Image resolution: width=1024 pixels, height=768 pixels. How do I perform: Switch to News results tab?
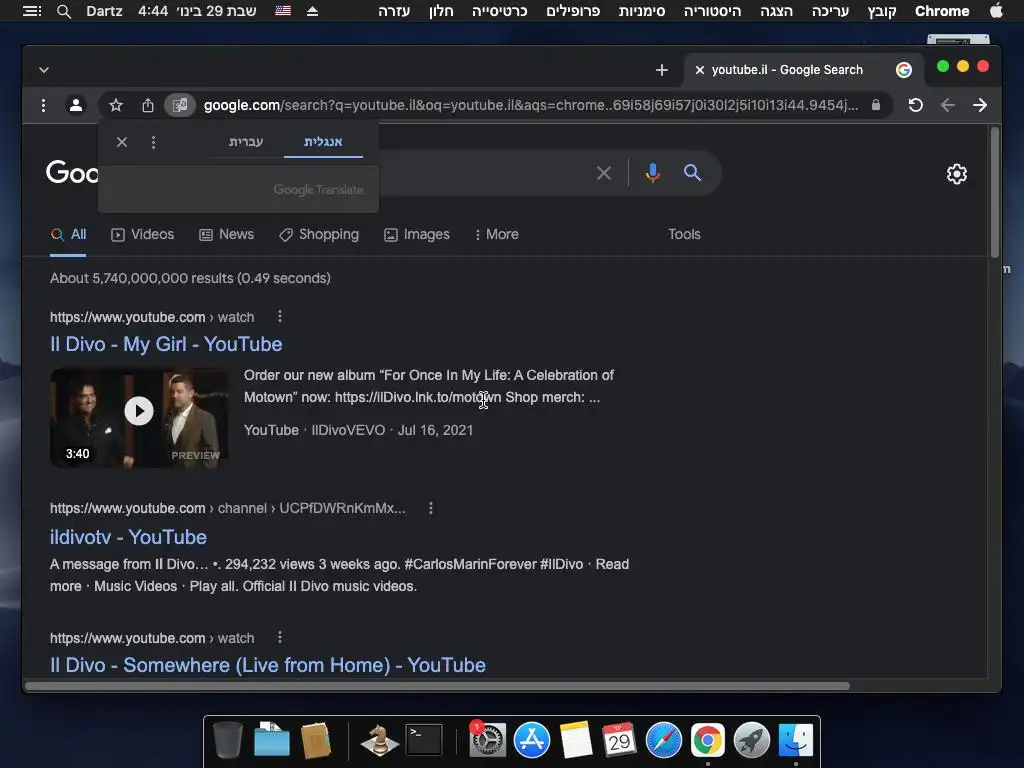coord(227,234)
